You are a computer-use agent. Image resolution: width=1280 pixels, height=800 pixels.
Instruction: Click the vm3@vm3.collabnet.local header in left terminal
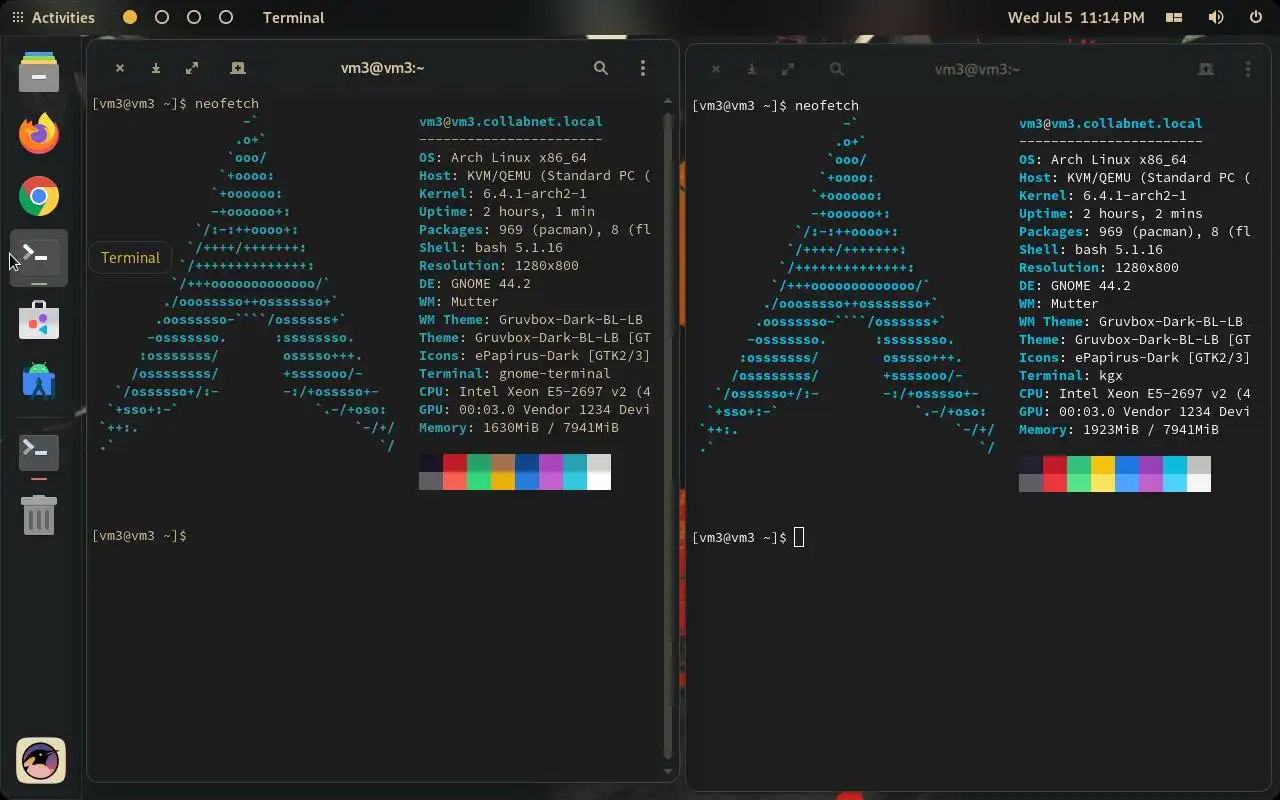tap(511, 121)
